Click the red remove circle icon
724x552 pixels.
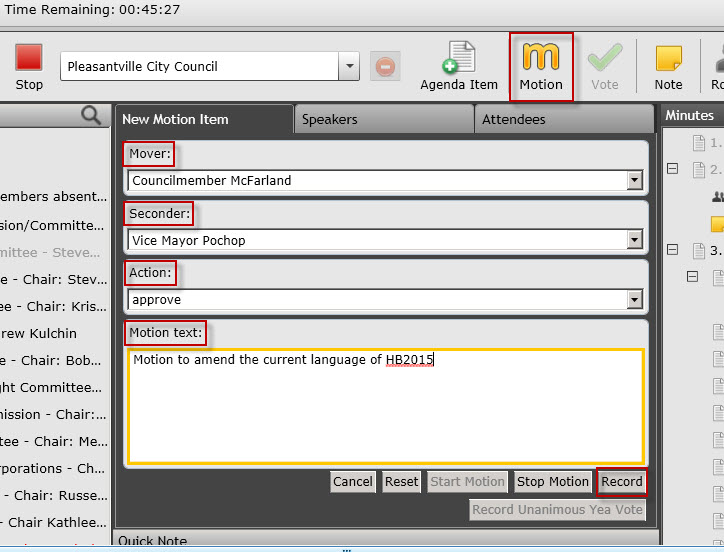pyautogui.click(x=383, y=67)
